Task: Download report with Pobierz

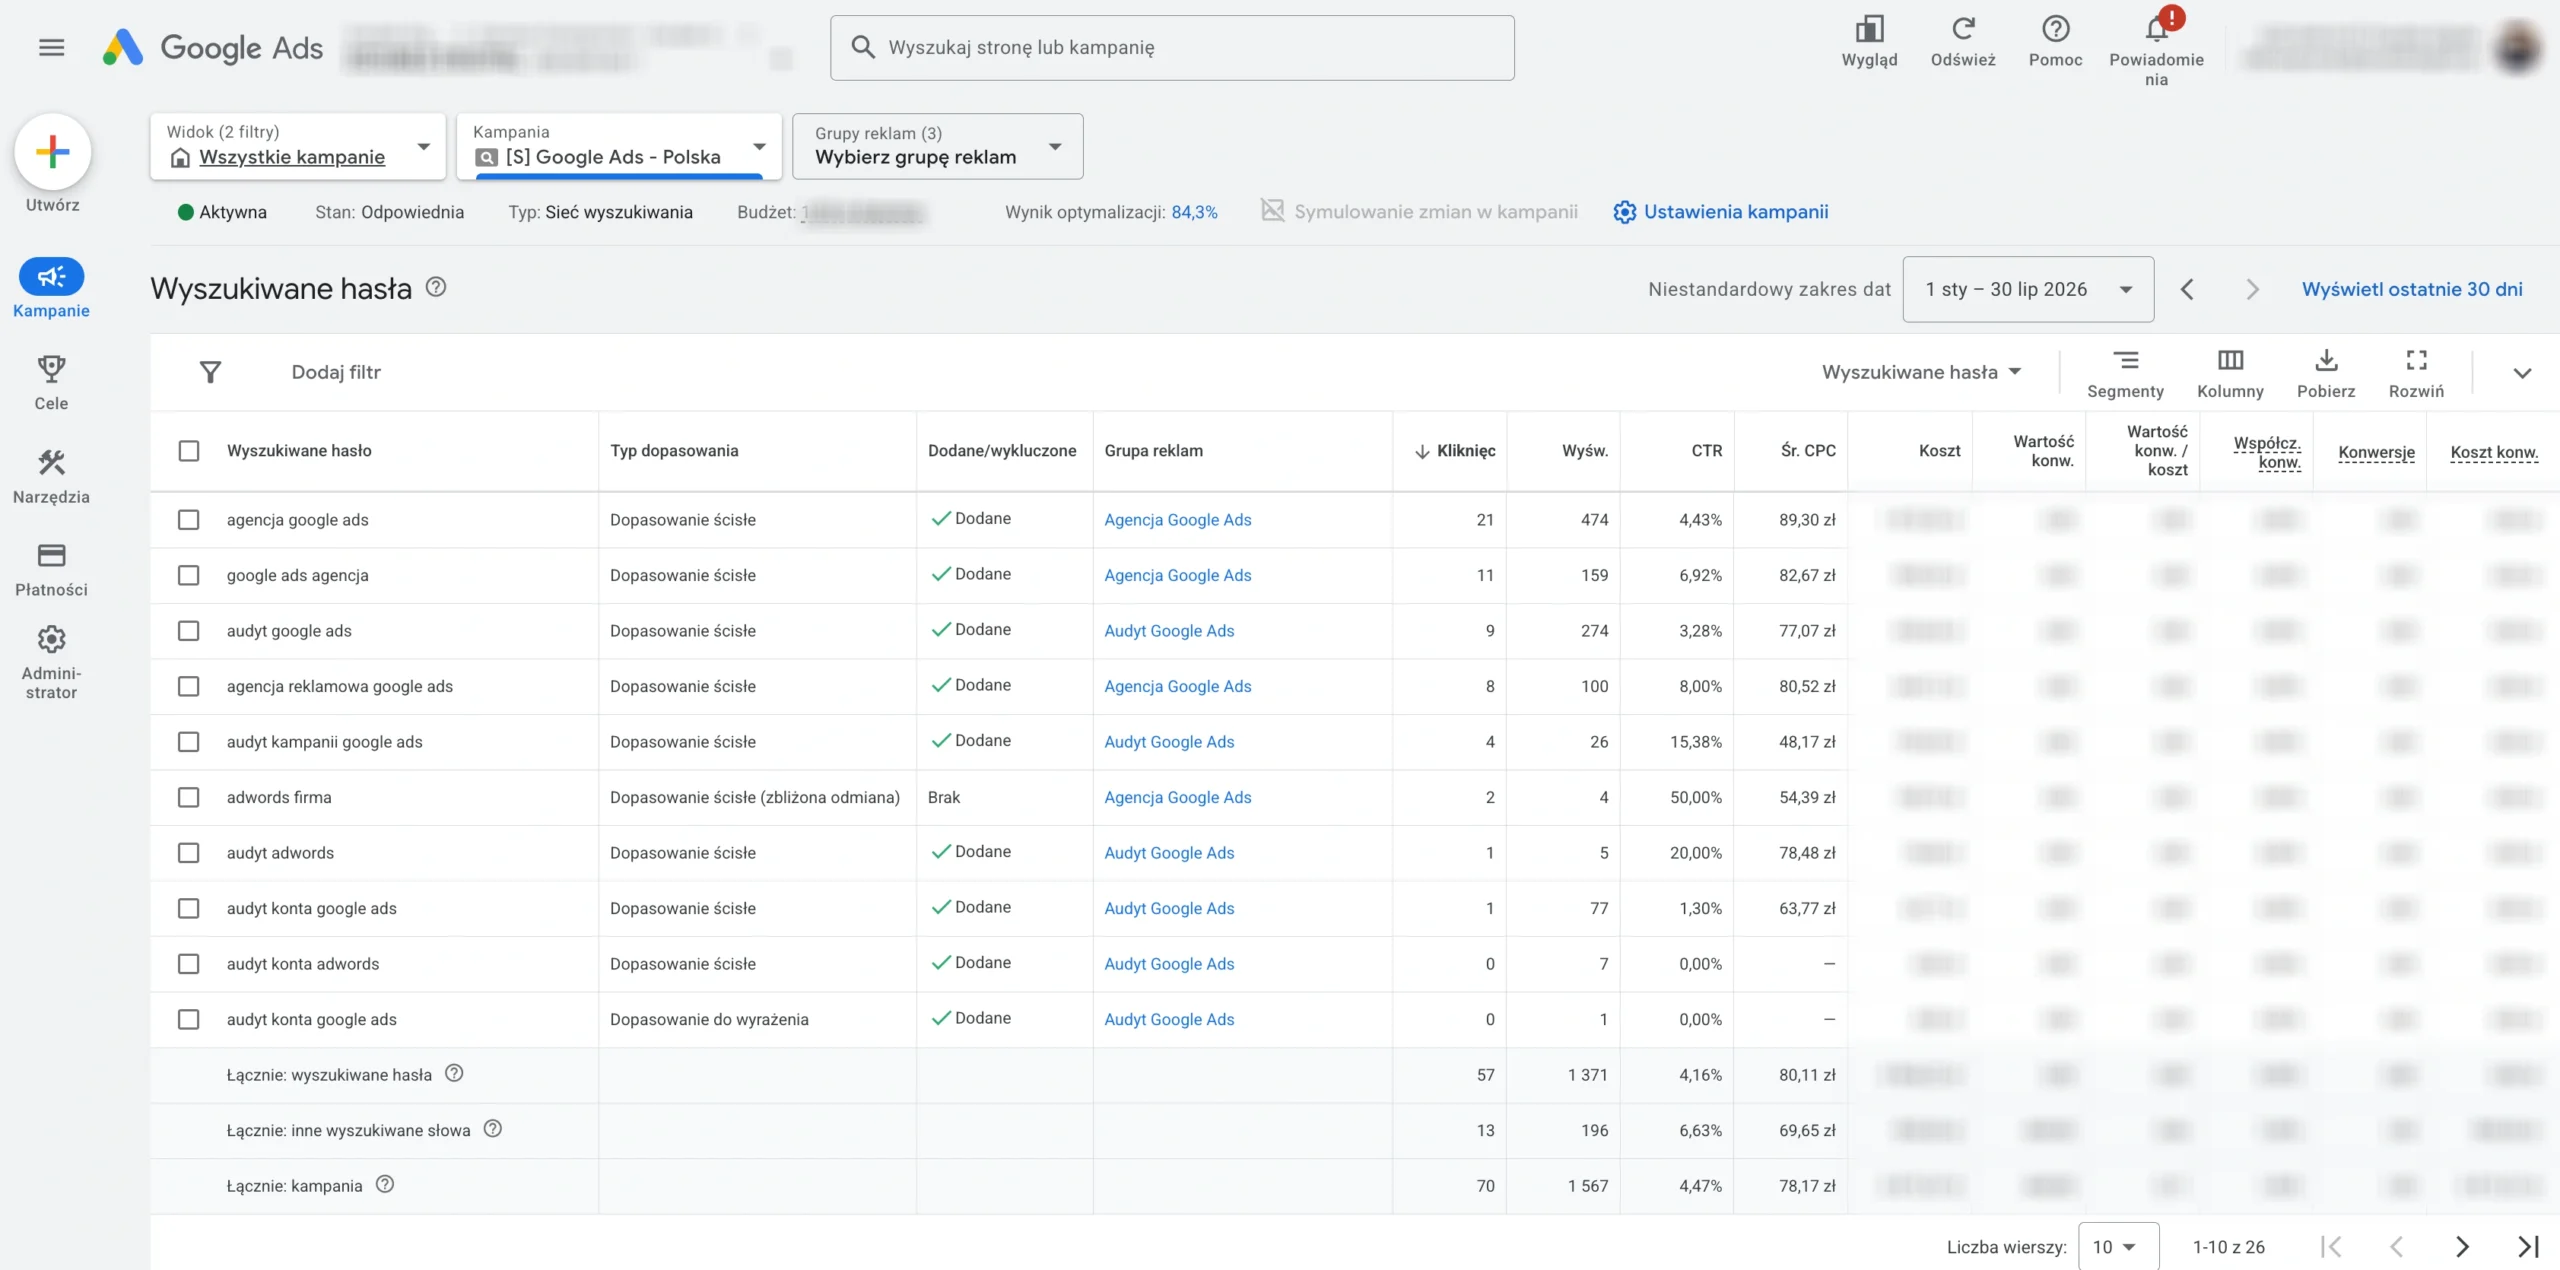Action: [2326, 373]
